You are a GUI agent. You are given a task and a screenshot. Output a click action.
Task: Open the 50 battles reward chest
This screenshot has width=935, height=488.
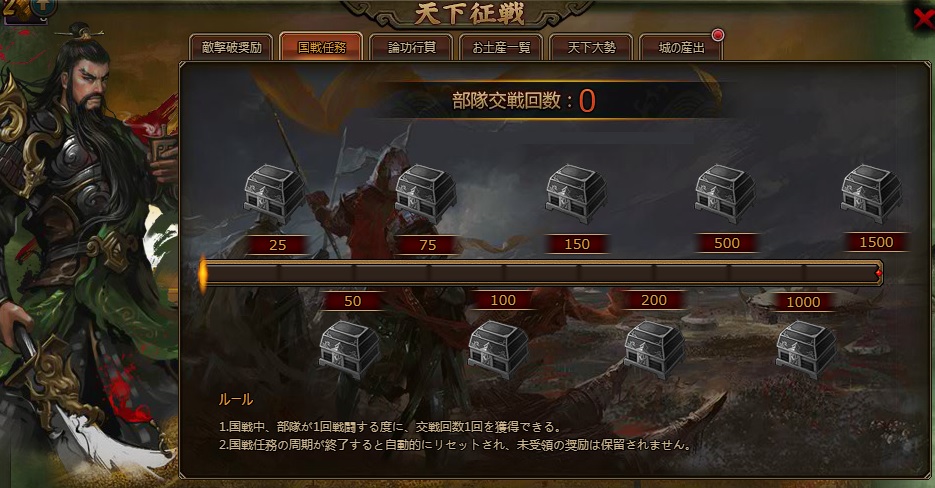[349, 350]
